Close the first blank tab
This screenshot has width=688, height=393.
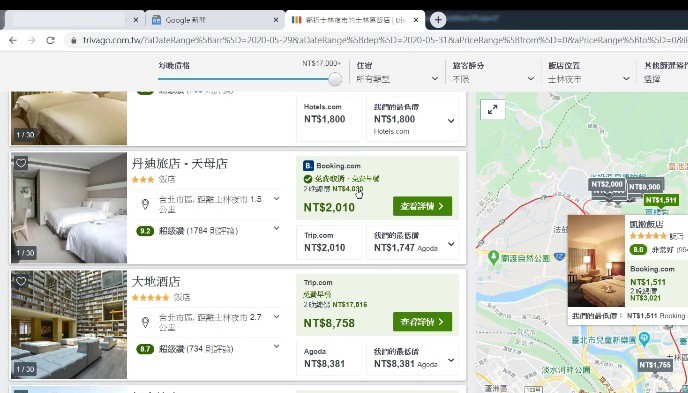pos(136,20)
